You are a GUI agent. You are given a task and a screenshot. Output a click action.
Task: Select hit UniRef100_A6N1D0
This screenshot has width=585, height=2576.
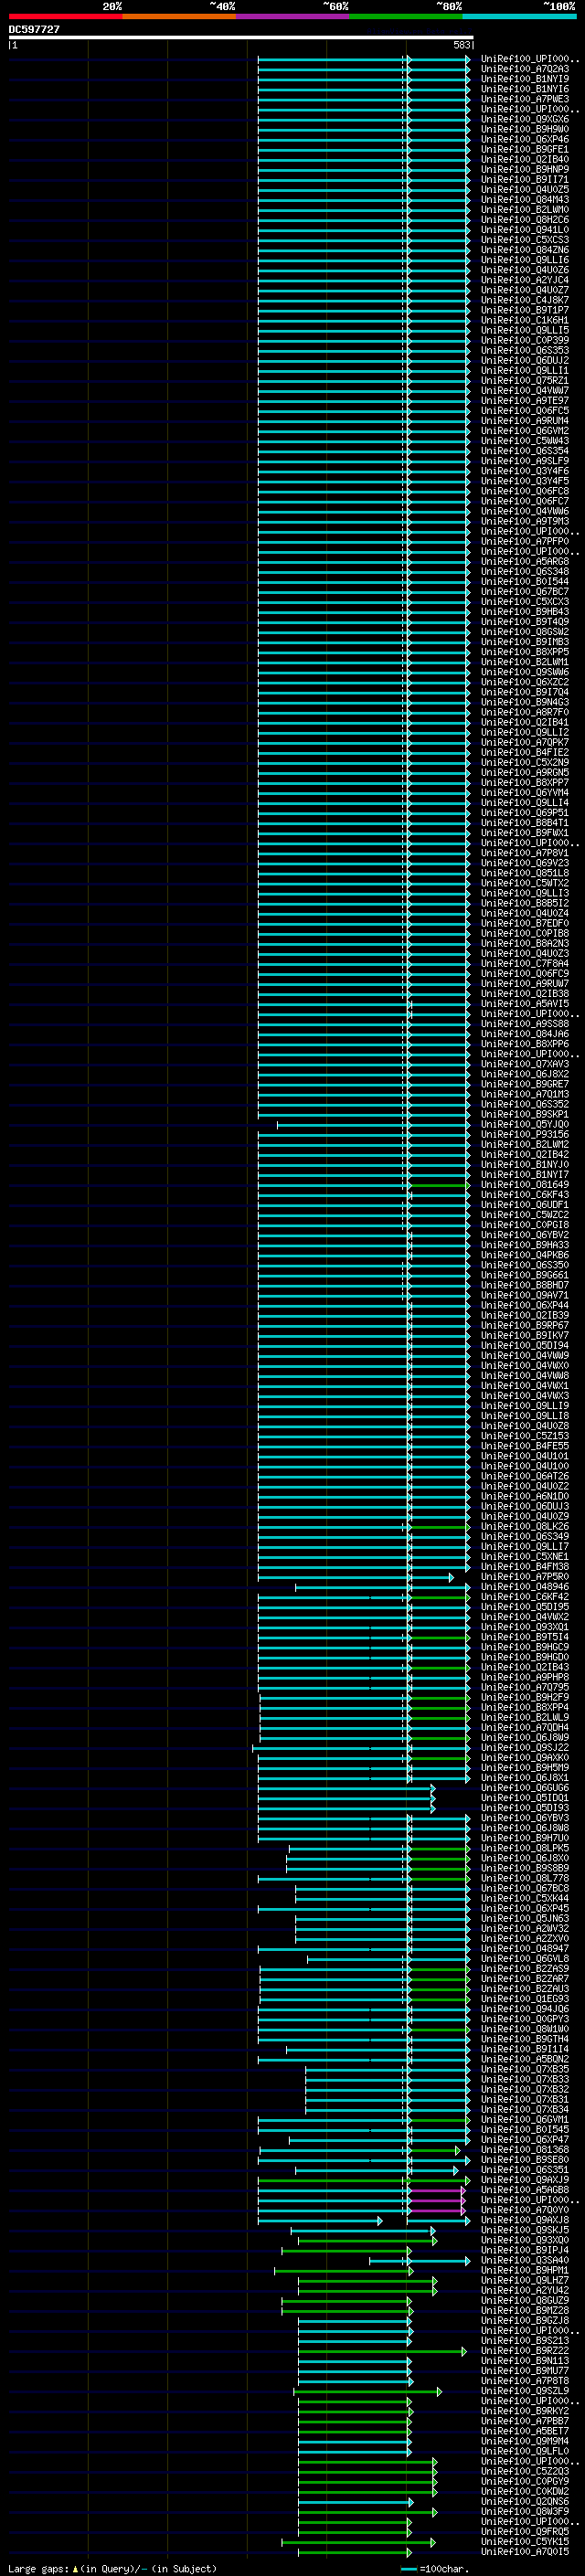tap(524, 1496)
